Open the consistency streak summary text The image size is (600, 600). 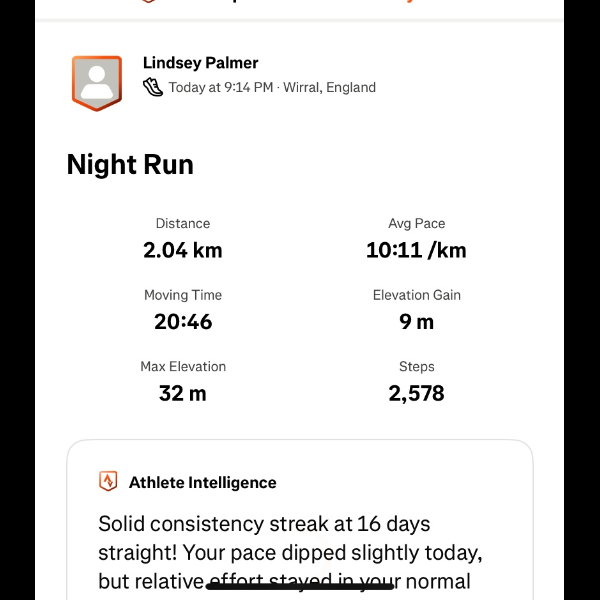(290, 552)
